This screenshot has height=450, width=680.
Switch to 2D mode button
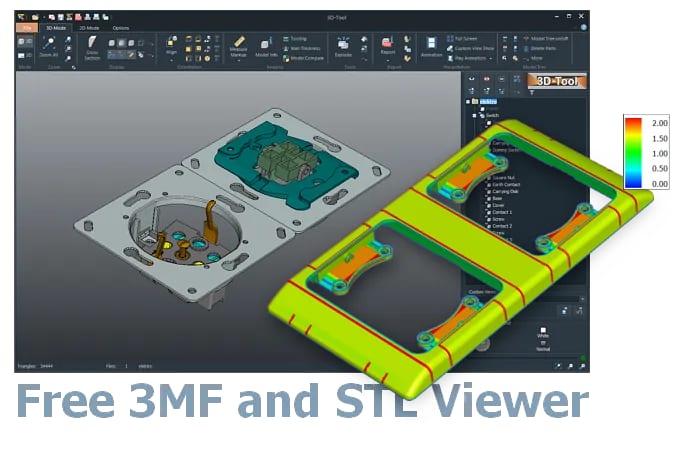tap(25, 55)
